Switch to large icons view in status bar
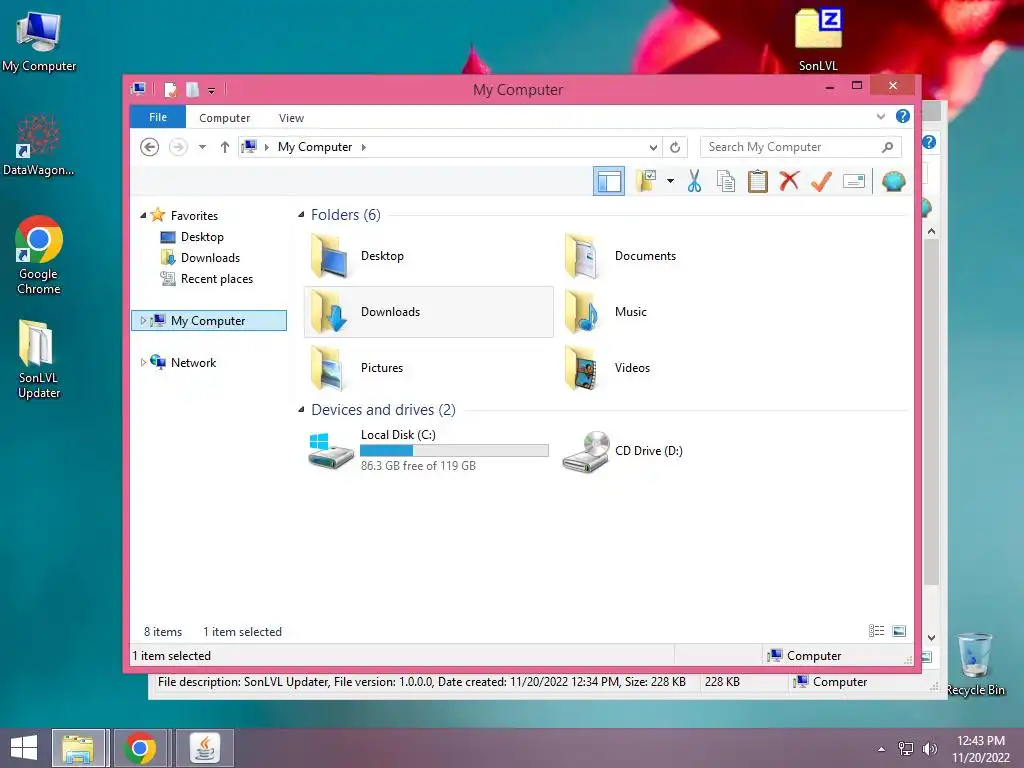Viewport: 1024px width, 768px height. tap(899, 631)
